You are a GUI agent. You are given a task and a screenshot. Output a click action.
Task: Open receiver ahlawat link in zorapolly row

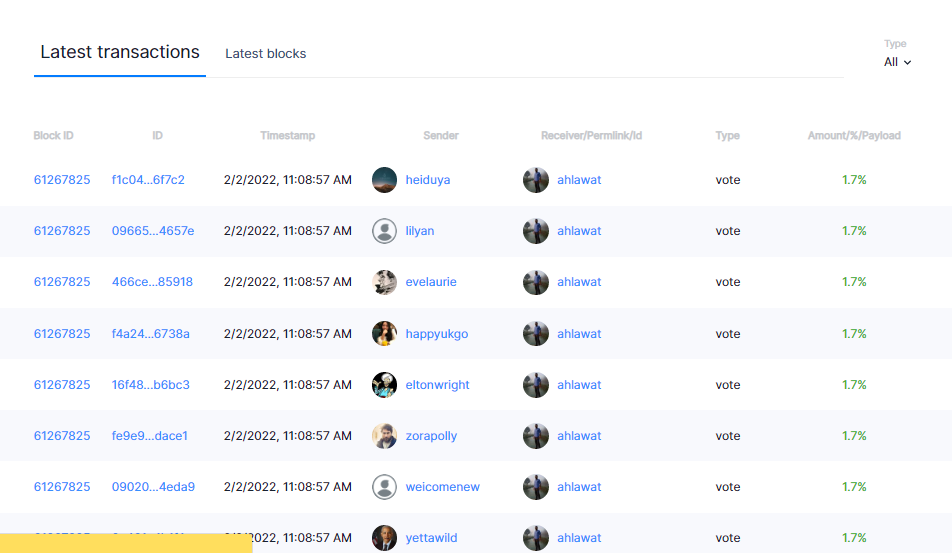579,435
